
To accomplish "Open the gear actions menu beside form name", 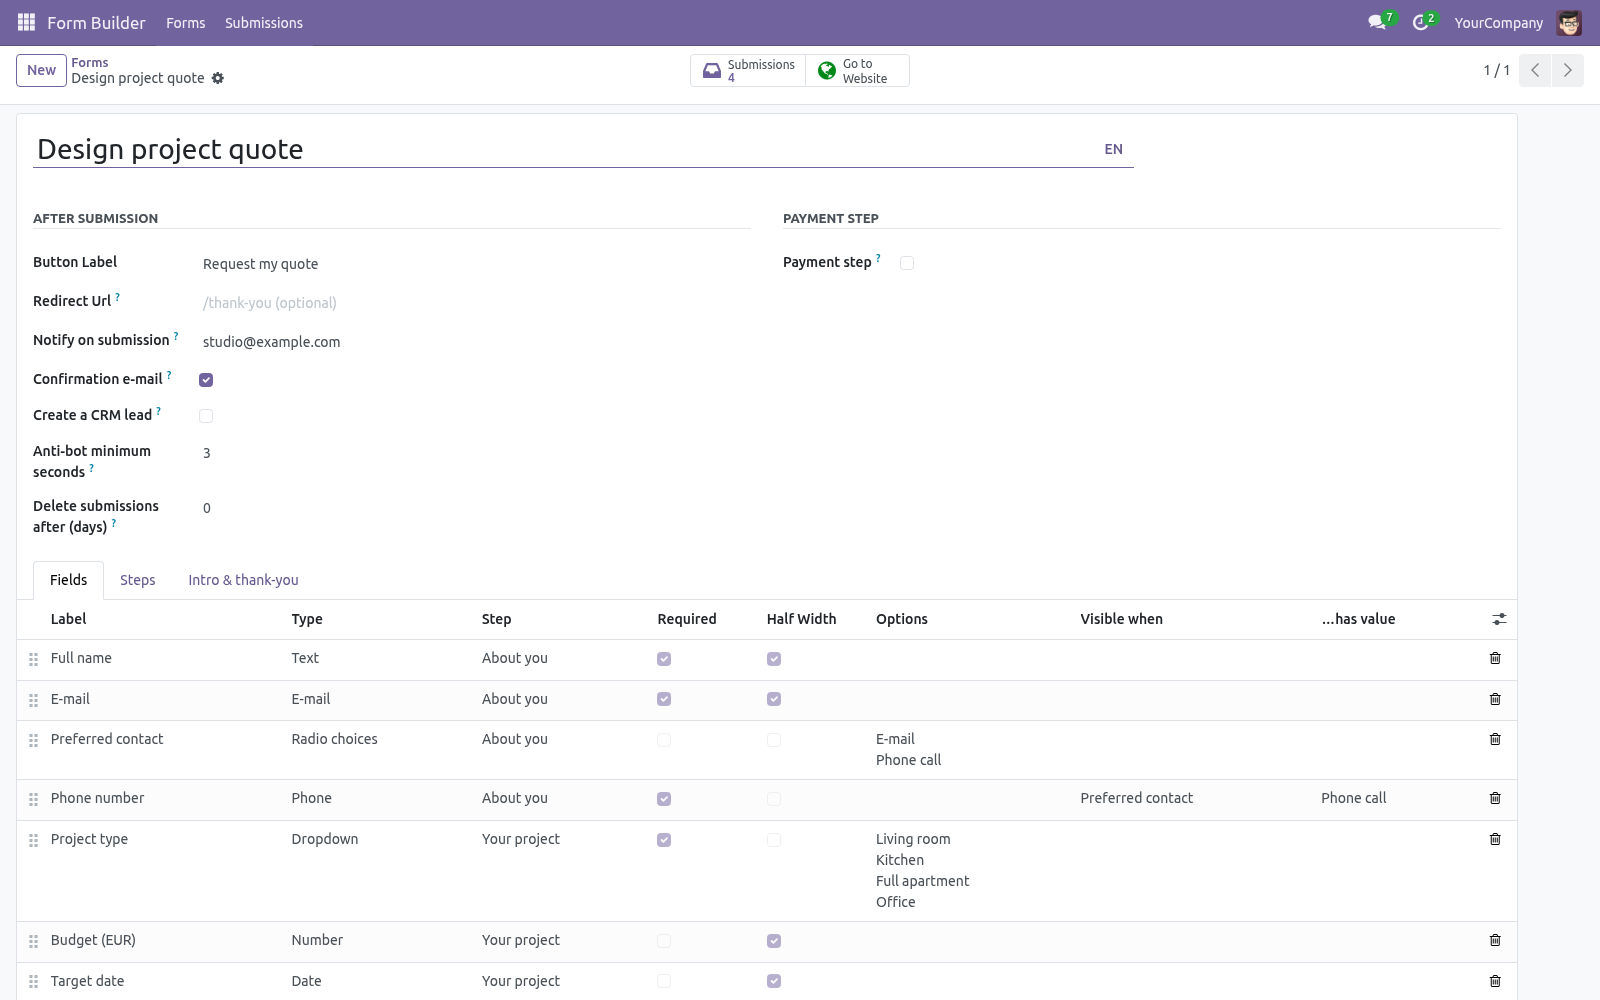I will pos(218,78).
